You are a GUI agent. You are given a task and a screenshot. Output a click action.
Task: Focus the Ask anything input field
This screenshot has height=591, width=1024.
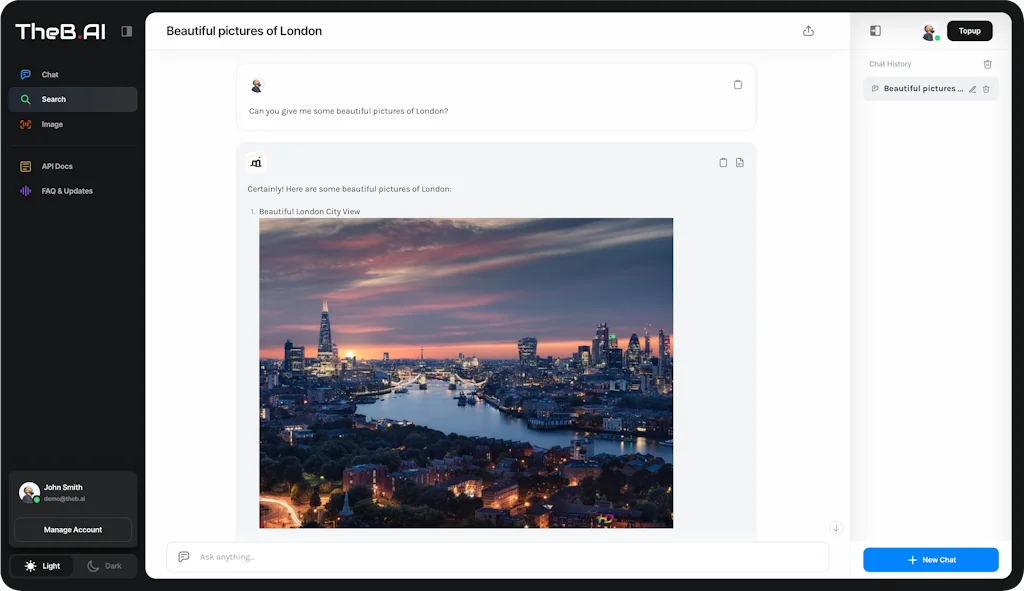[x=500, y=557]
